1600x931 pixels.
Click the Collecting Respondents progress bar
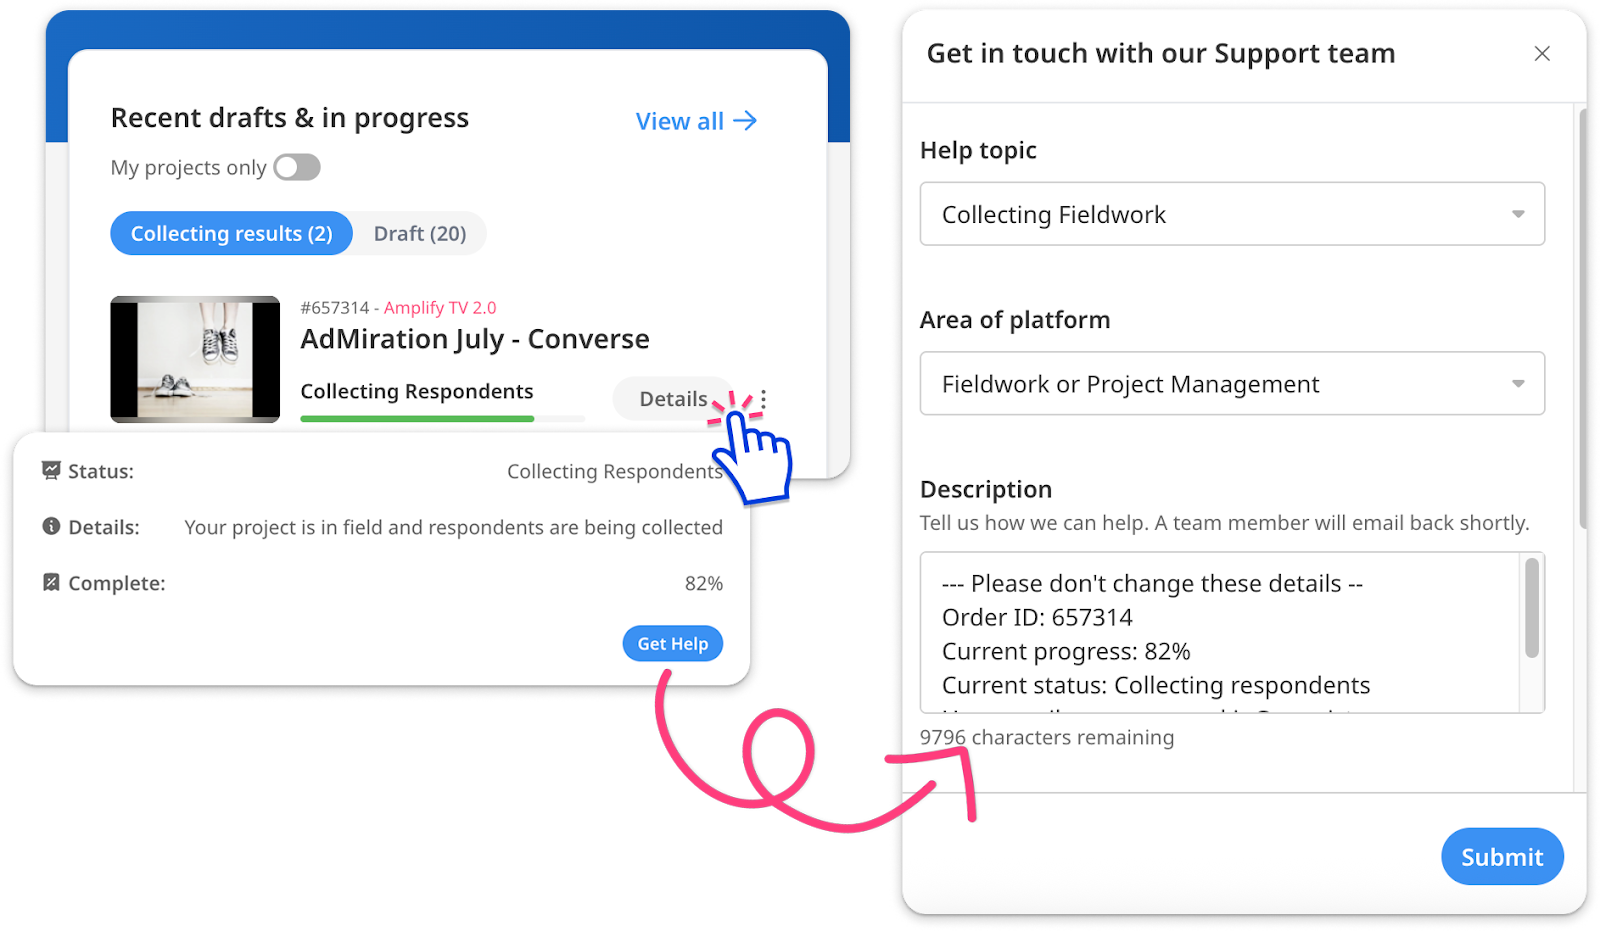[x=442, y=418]
